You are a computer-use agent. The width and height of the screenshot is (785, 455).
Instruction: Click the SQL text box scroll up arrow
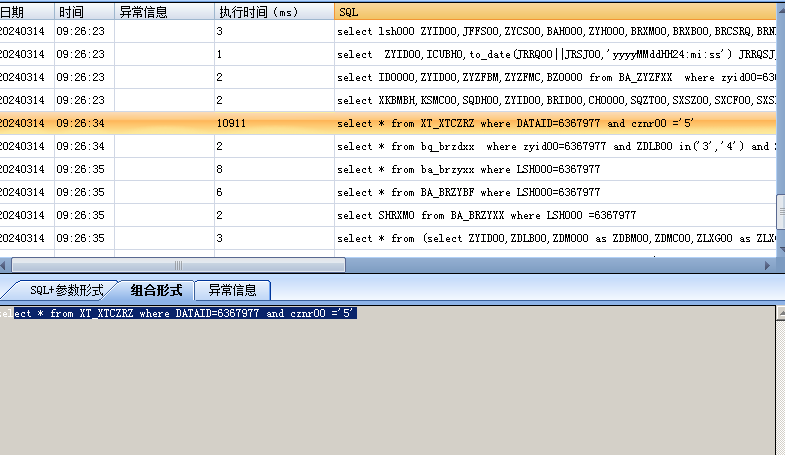tap(781, 313)
